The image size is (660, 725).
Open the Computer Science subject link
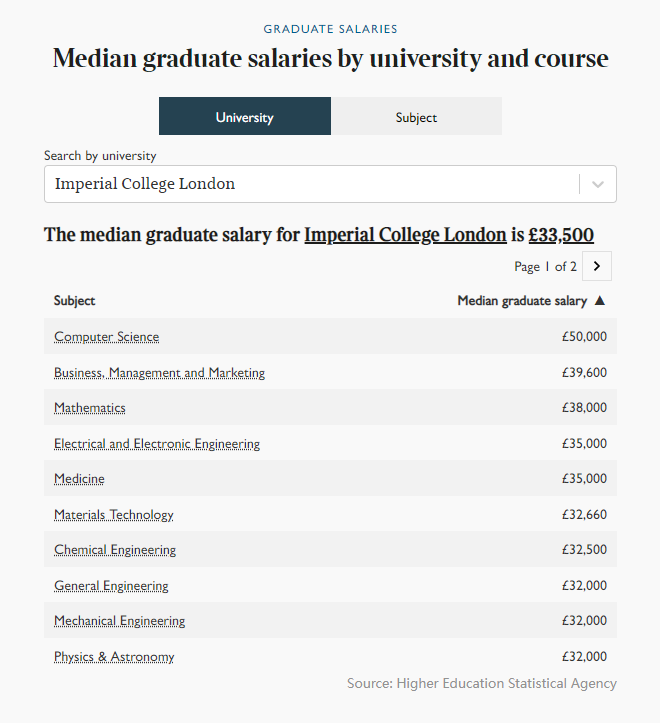106,337
